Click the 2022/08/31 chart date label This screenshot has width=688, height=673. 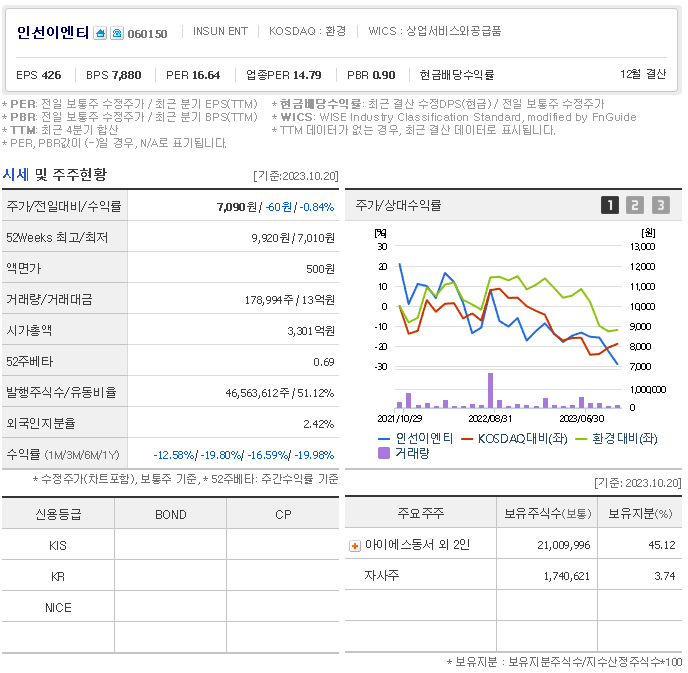click(x=490, y=419)
